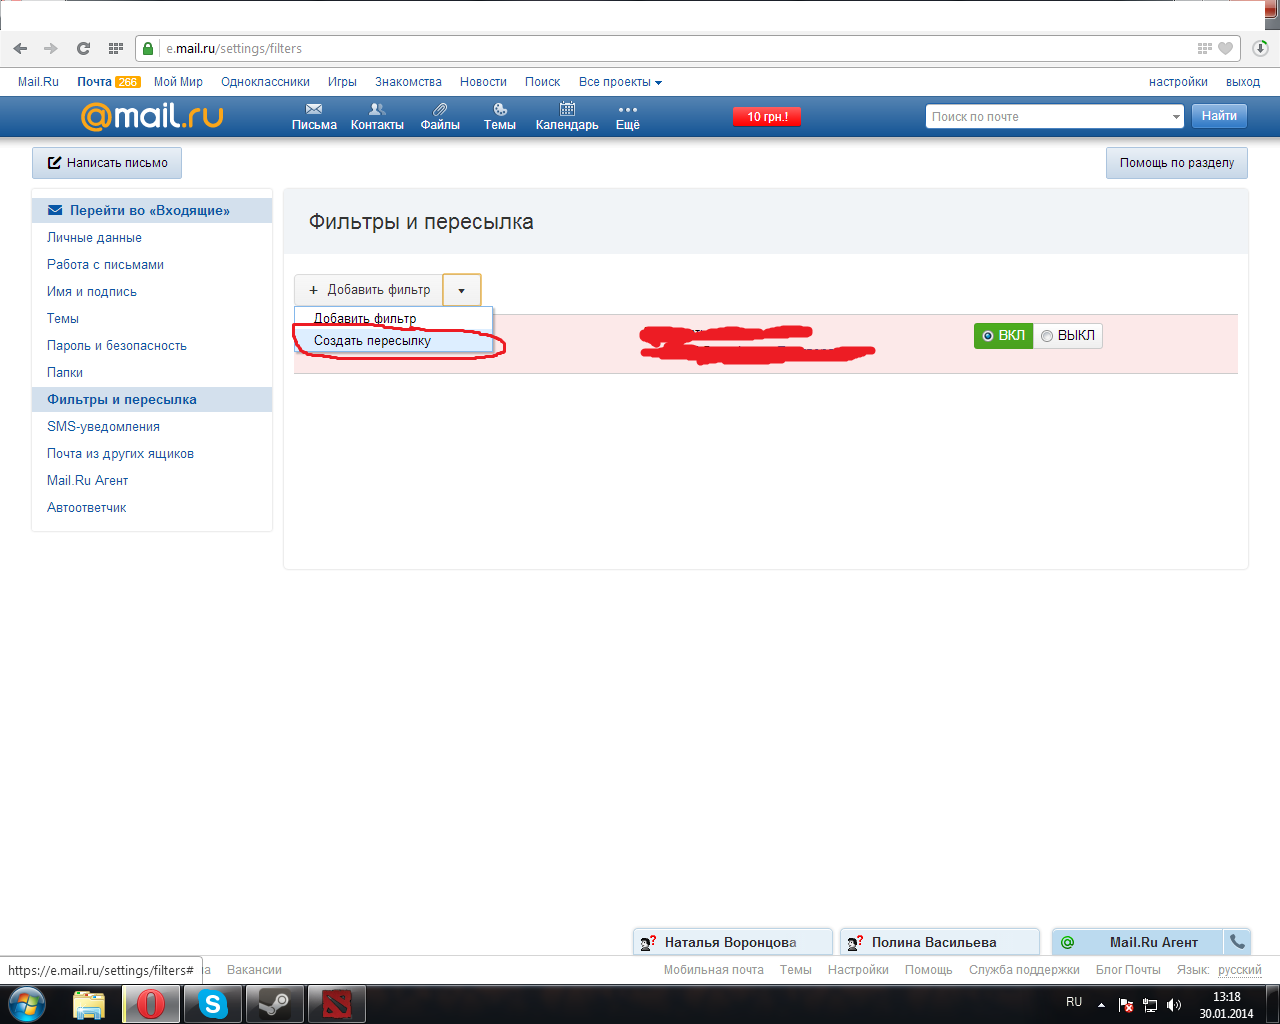
Task: Open Календарь icon
Action: pos(567,109)
